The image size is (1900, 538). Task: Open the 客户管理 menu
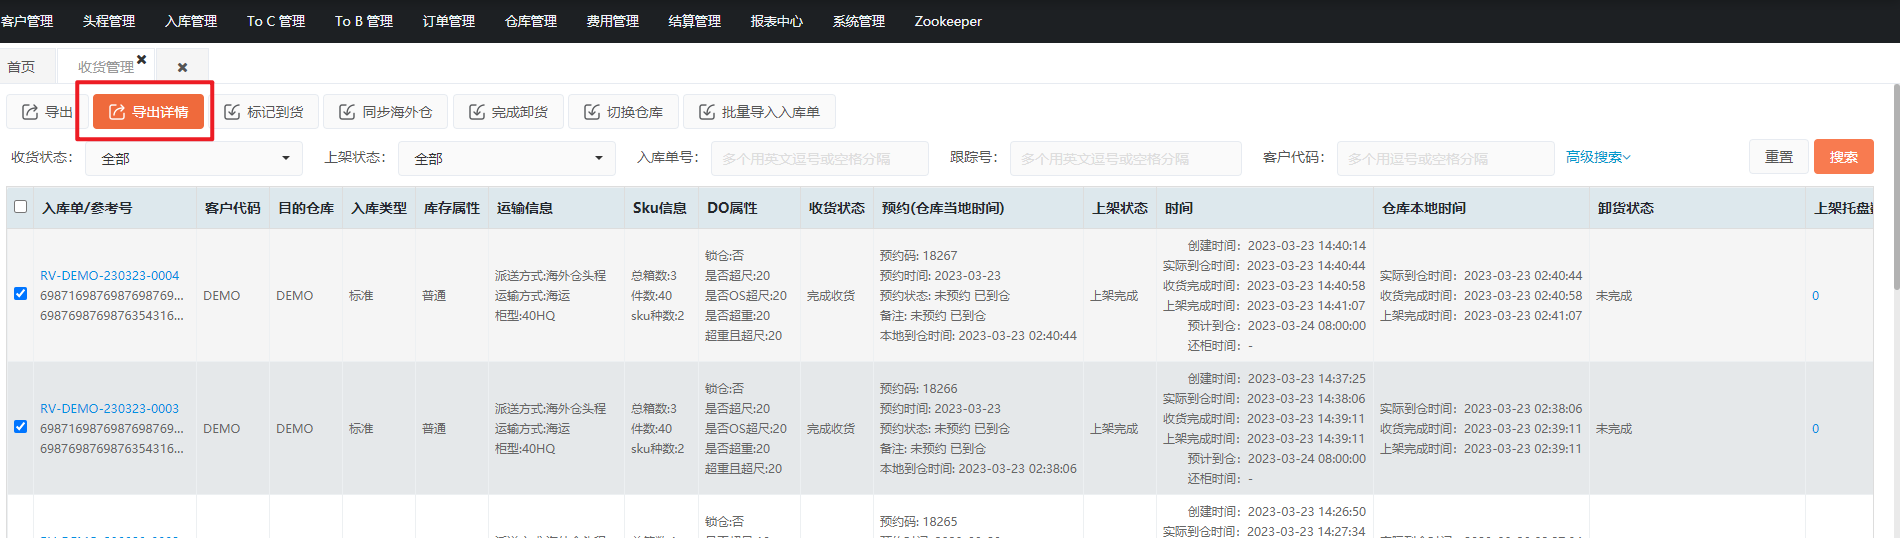[x=27, y=21]
